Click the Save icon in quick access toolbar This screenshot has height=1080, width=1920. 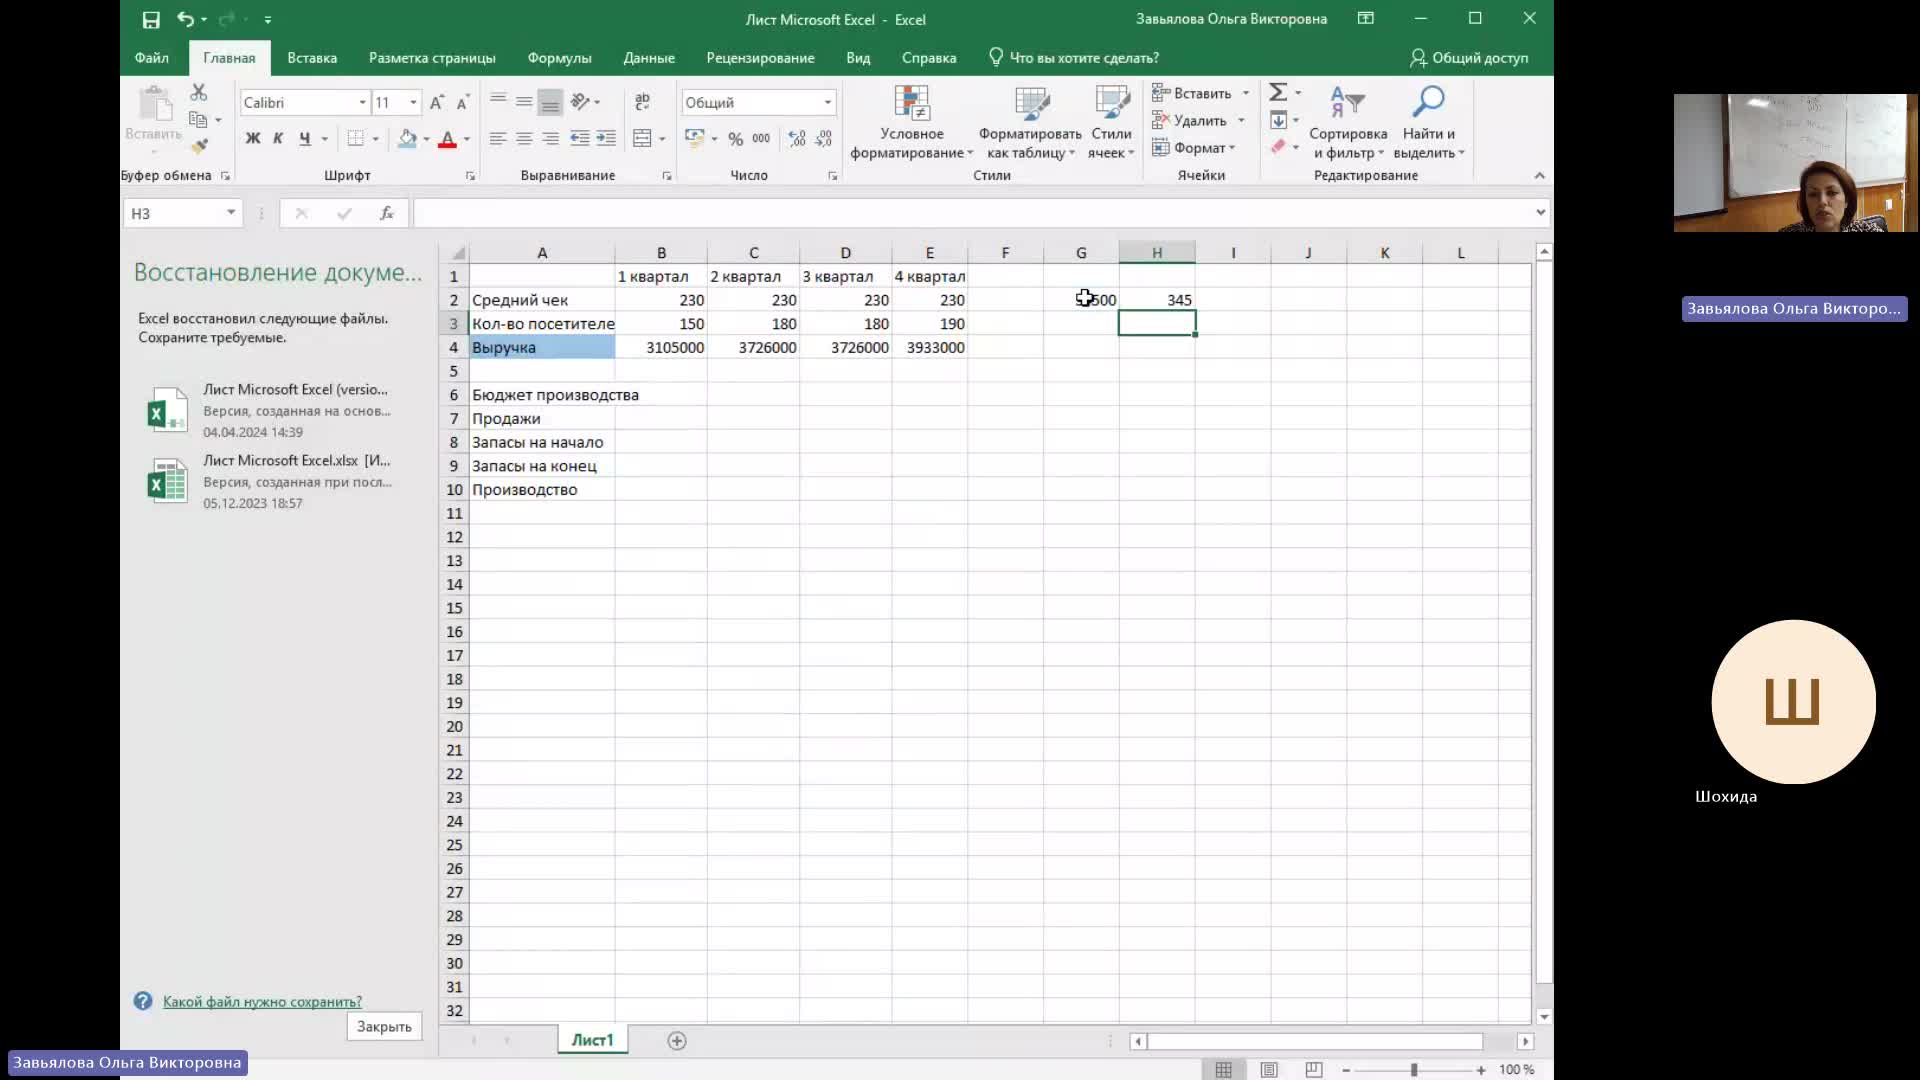pos(151,19)
